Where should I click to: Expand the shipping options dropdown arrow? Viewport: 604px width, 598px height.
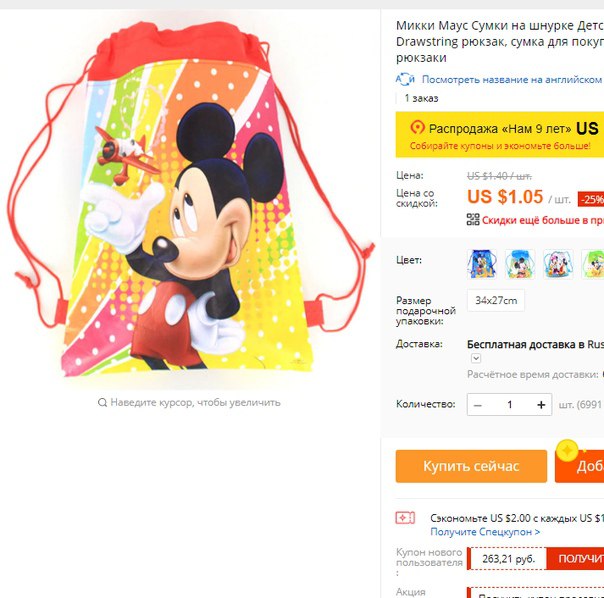[x=476, y=358]
